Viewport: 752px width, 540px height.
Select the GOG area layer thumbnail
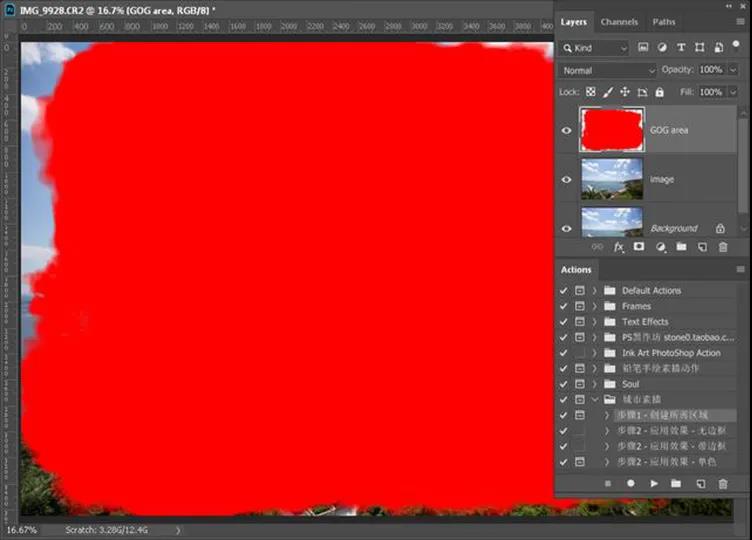(612, 130)
